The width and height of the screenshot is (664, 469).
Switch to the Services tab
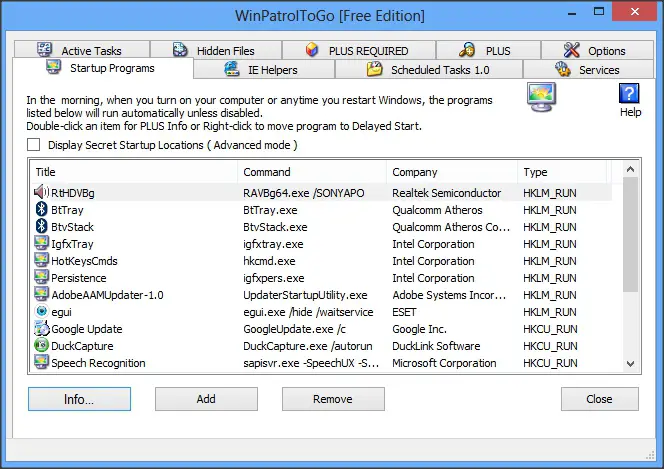tap(589, 69)
